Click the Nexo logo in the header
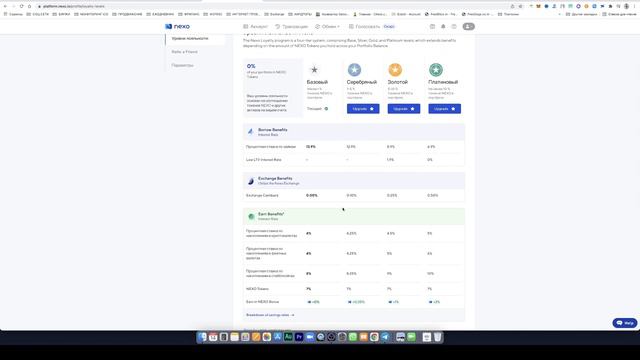The width and height of the screenshot is (640, 360). tap(178, 27)
